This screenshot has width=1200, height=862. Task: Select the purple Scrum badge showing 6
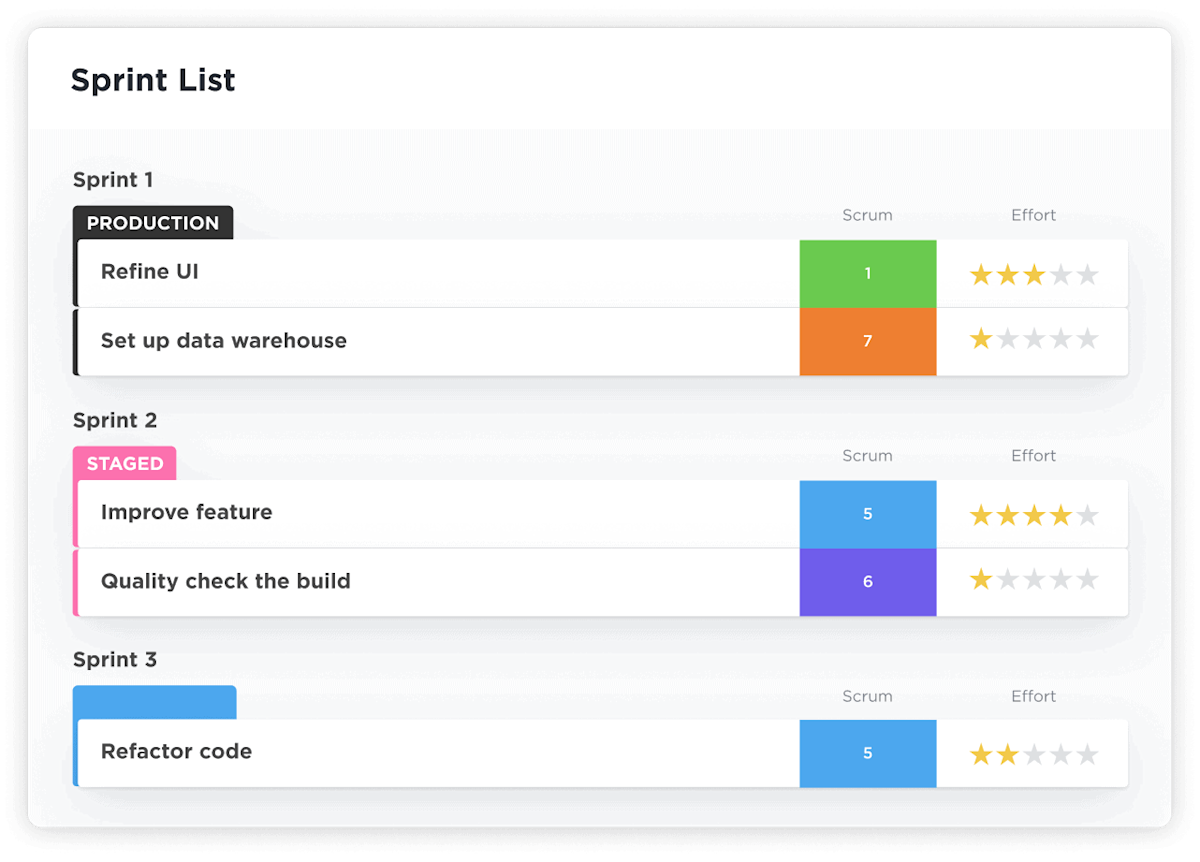[867, 582]
